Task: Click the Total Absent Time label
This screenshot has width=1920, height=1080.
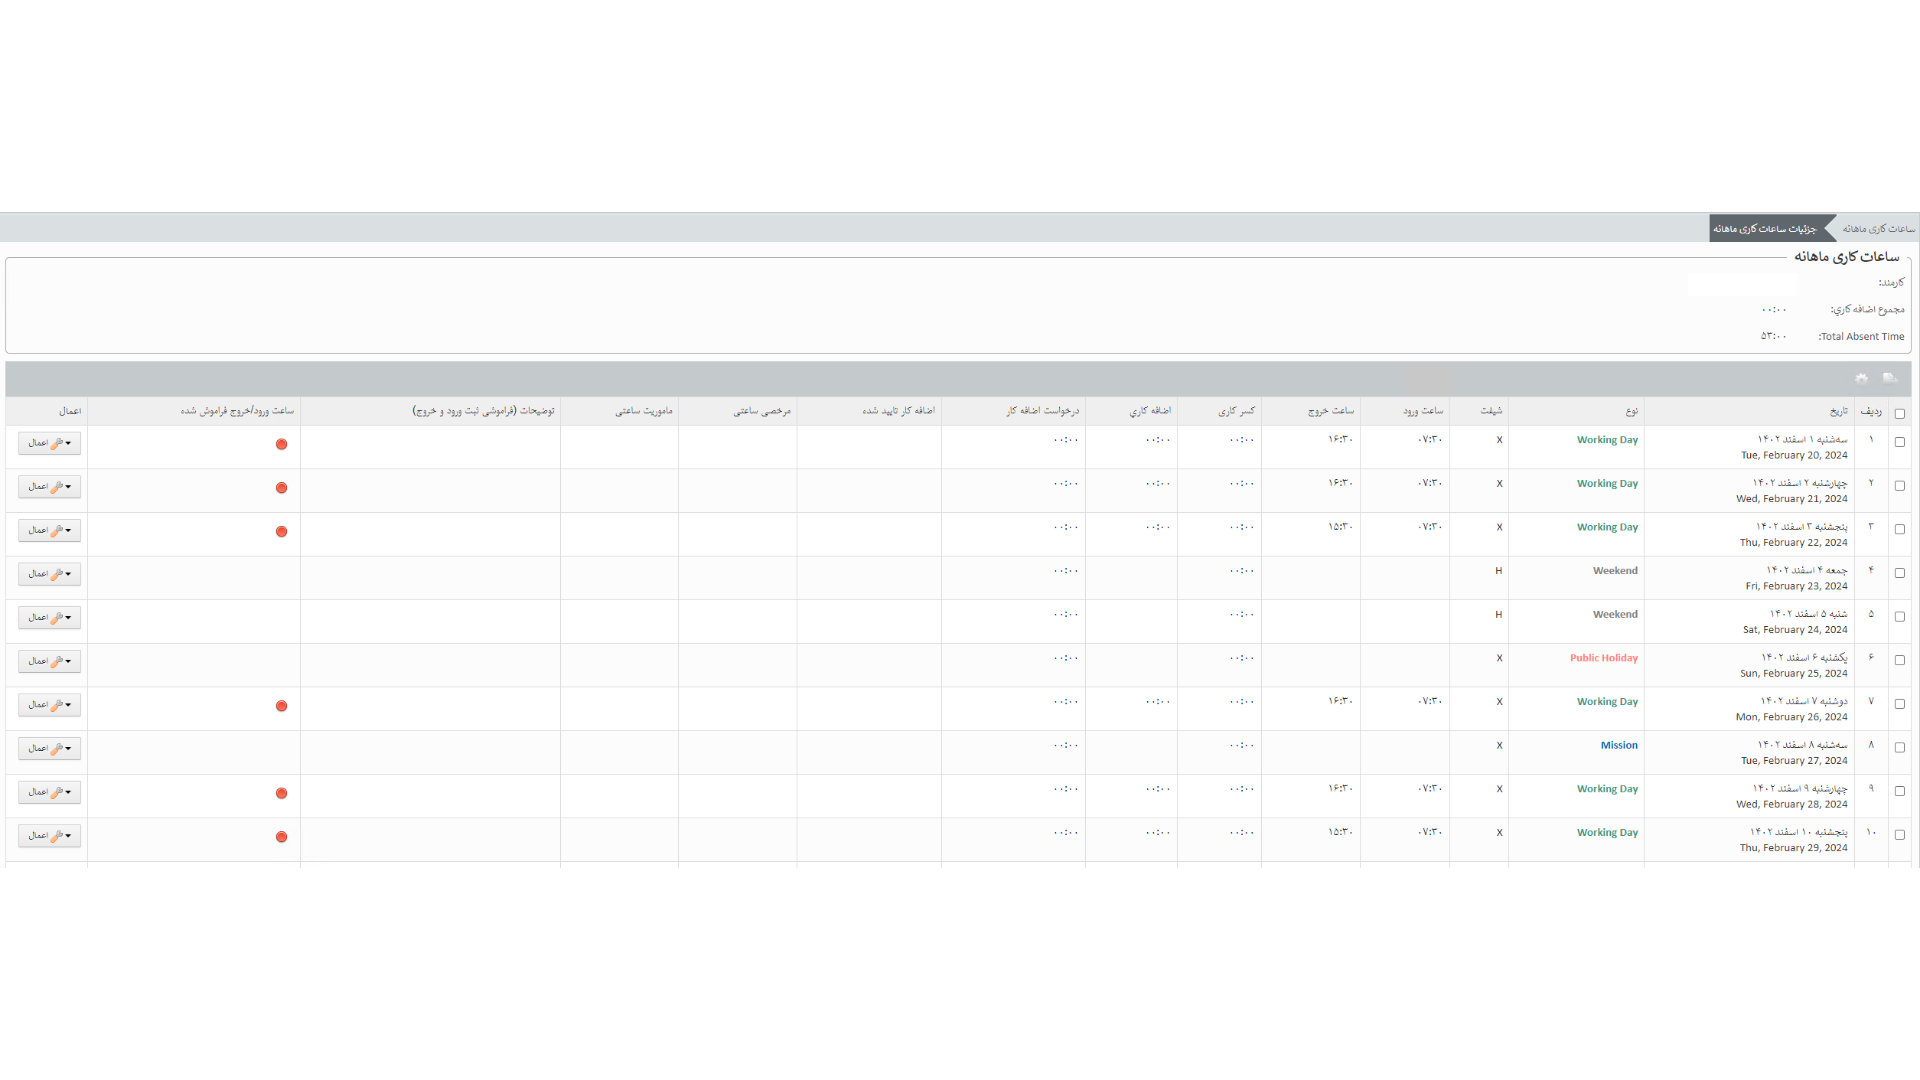Action: coord(1861,337)
